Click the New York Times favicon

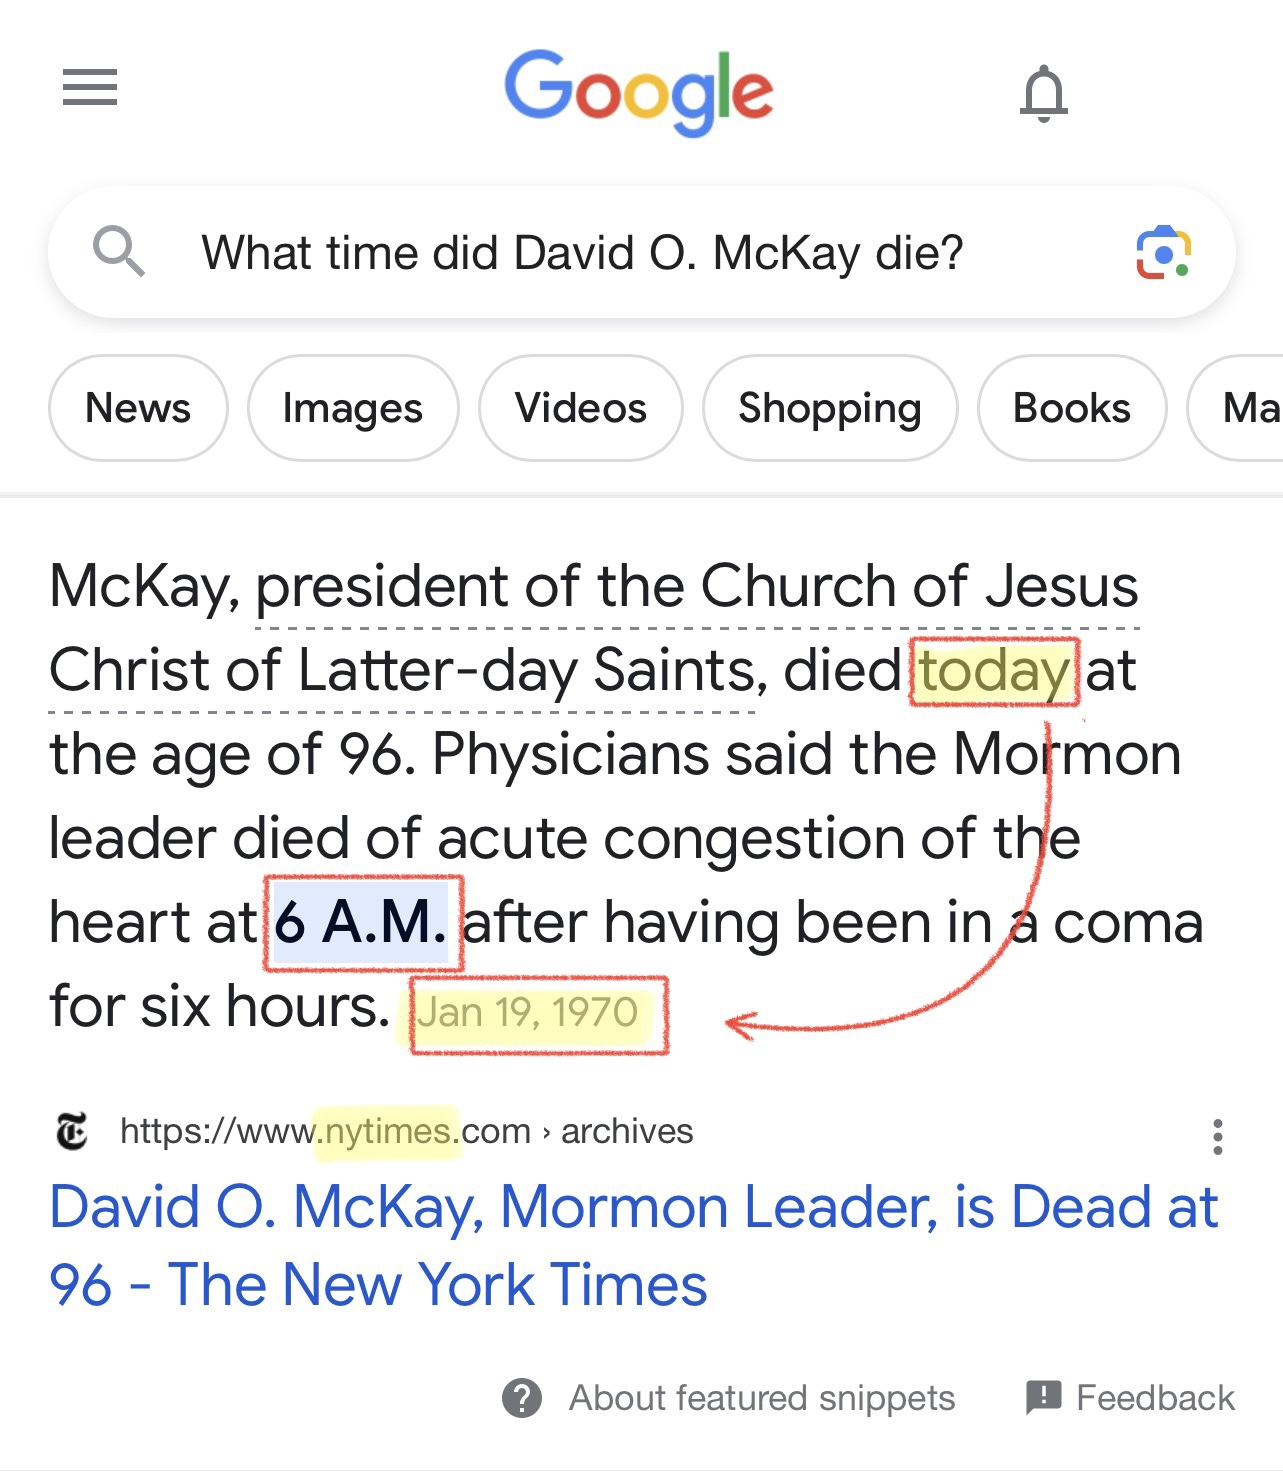[72, 1131]
